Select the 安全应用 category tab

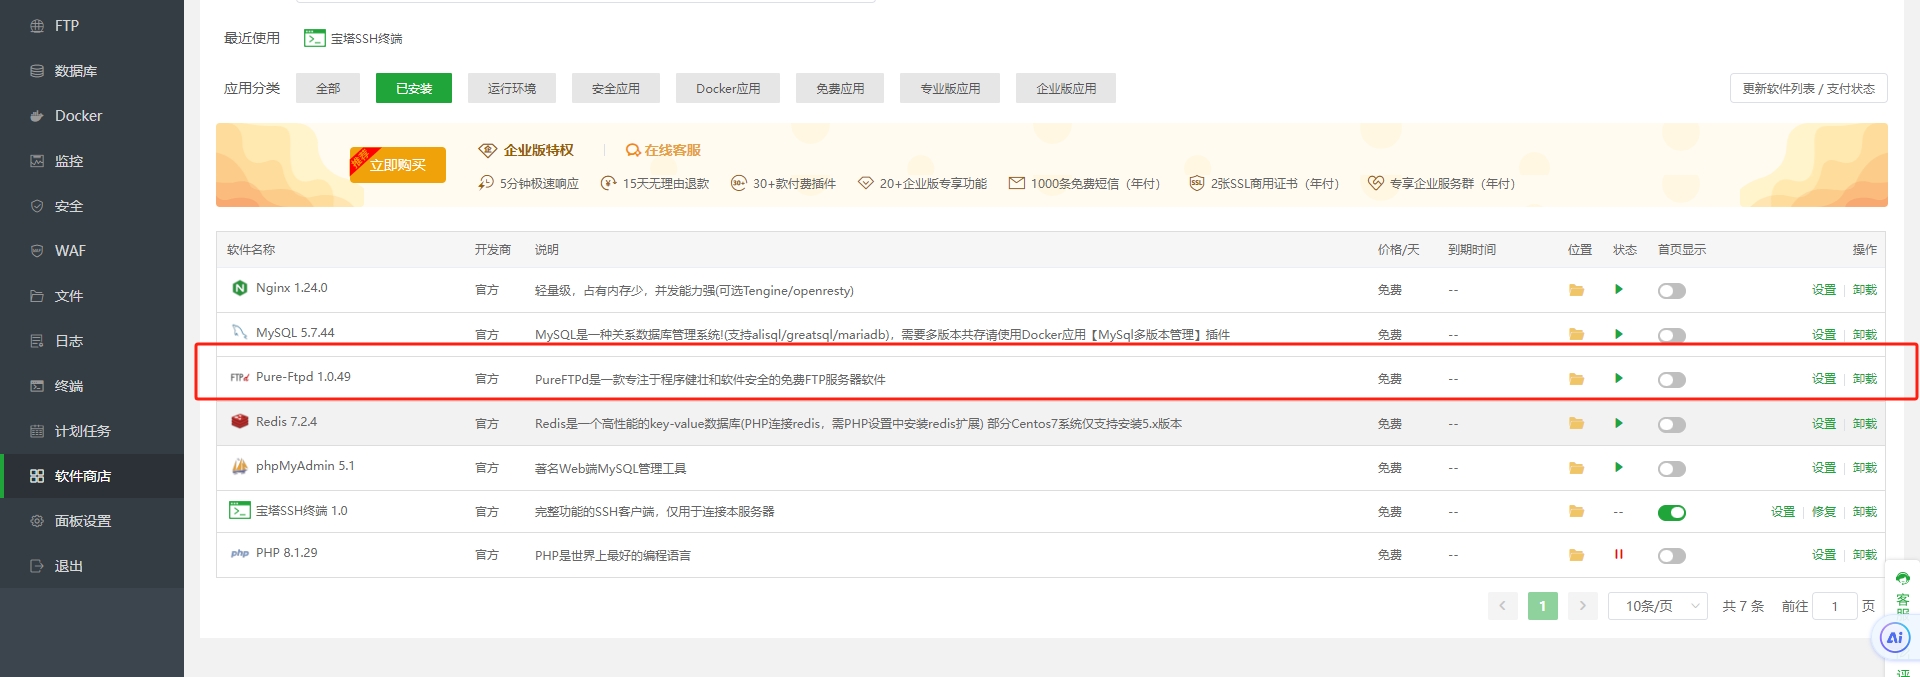(x=616, y=88)
